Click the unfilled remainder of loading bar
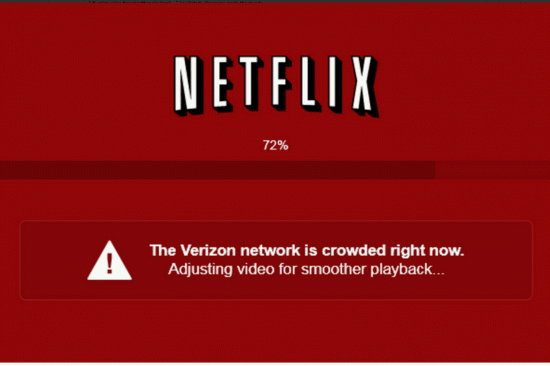Viewport: 550px width, 366px height. click(x=492, y=170)
